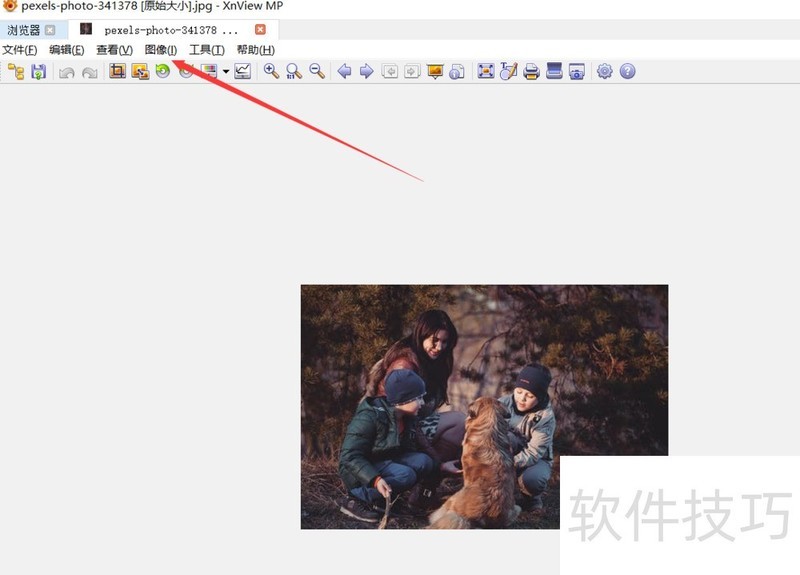Close the pexels-photo-341378 tab
This screenshot has height=575, width=800.
point(260,30)
